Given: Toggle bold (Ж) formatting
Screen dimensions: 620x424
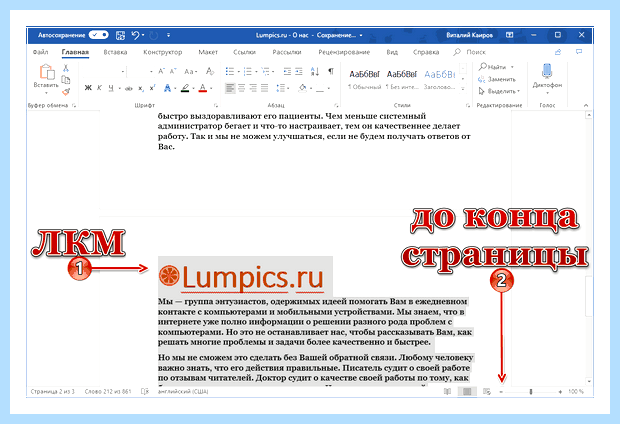Looking at the screenshot, I should [88, 88].
